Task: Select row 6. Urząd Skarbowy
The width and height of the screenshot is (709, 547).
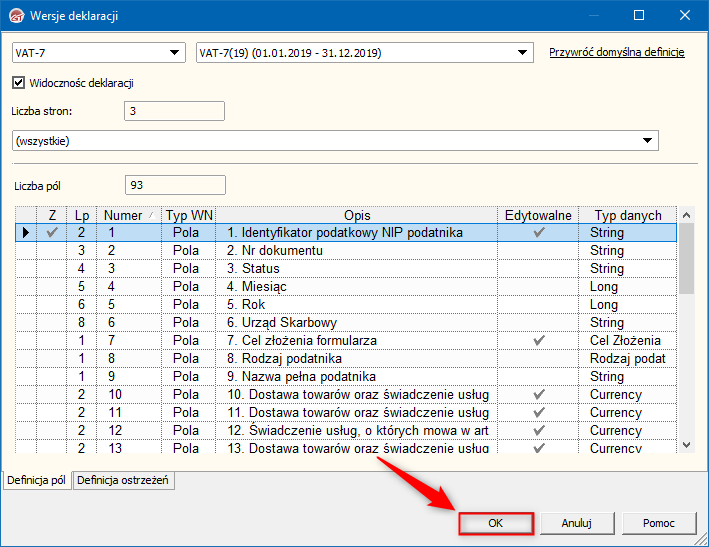Action: pos(357,323)
